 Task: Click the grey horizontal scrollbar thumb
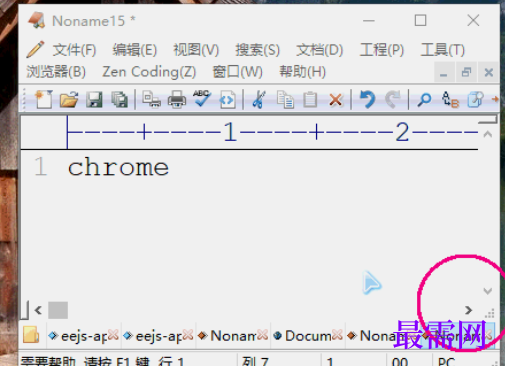[x=58, y=310]
